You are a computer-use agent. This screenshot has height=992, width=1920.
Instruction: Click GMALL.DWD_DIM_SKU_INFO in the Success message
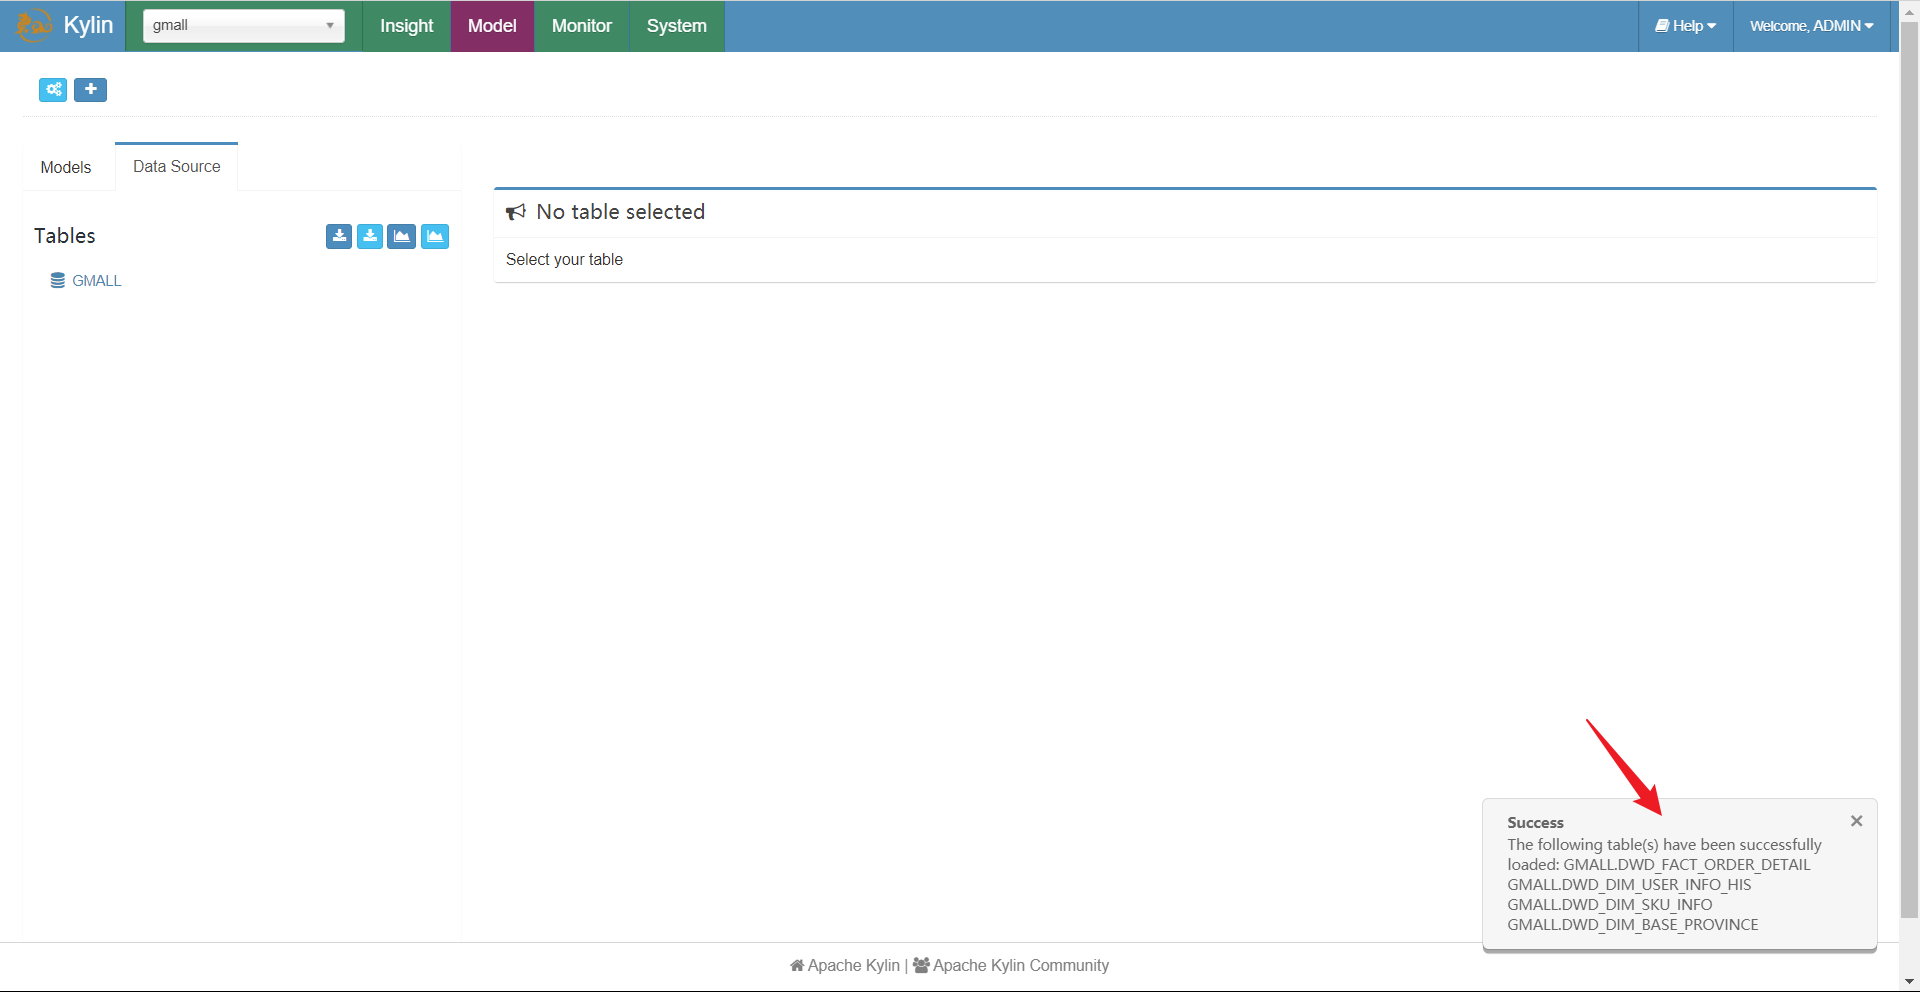(x=1609, y=905)
